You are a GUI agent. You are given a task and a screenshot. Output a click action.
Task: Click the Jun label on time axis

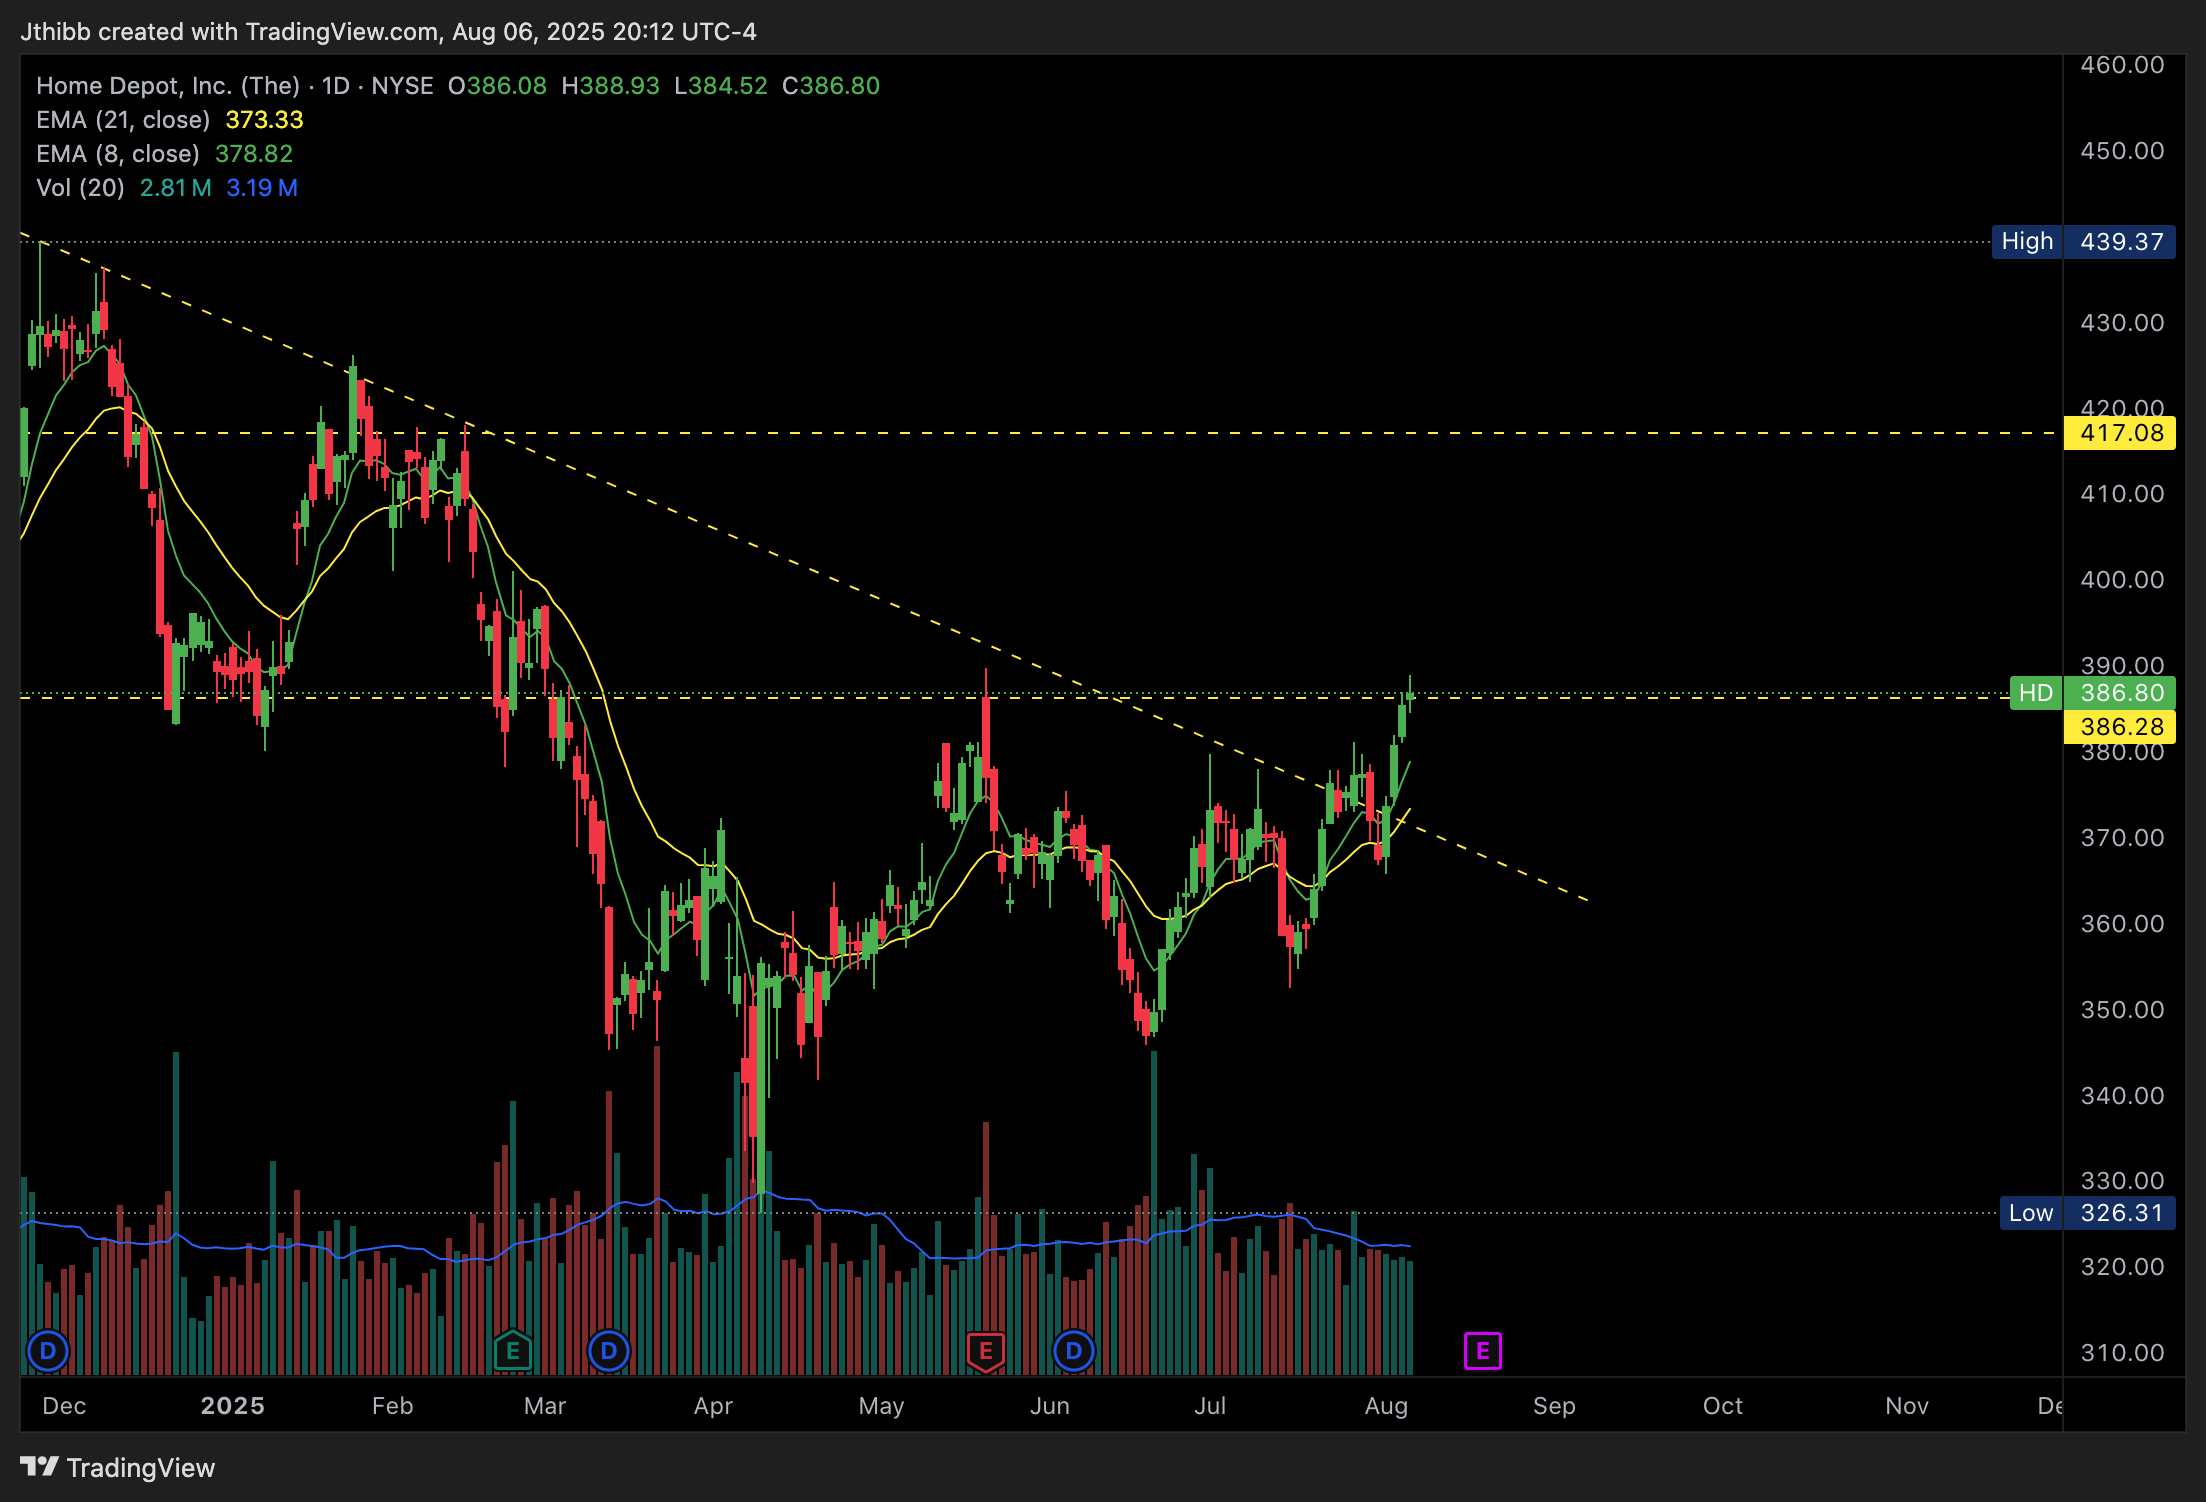[1050, 1406]
